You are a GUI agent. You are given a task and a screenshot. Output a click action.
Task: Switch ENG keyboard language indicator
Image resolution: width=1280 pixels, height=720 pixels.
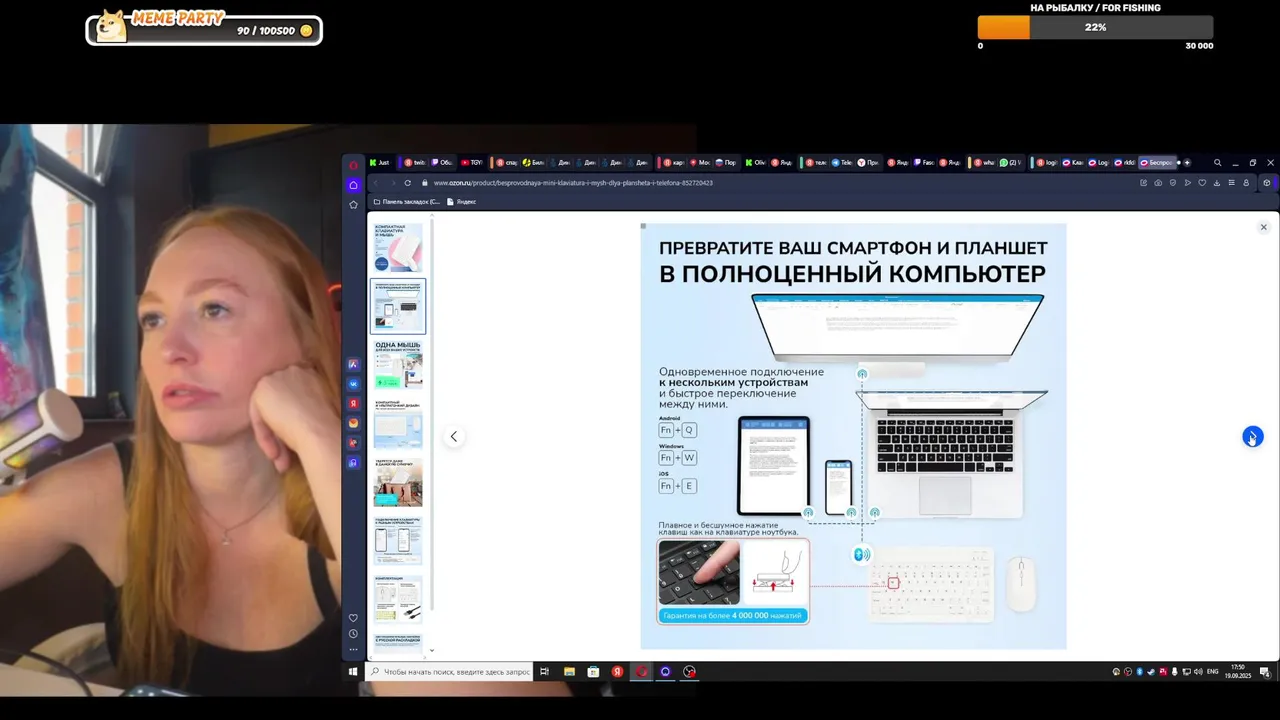point(1213,671)
